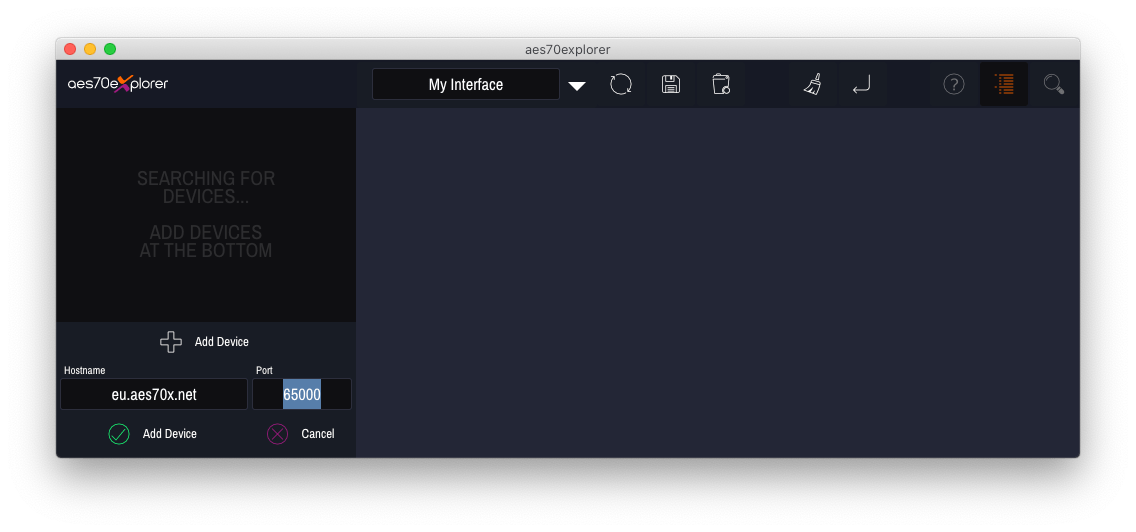The height and width of the screenshot is (532, 1136).
Task: Click the plus icon above Hostname
Action: pos(171,342)
